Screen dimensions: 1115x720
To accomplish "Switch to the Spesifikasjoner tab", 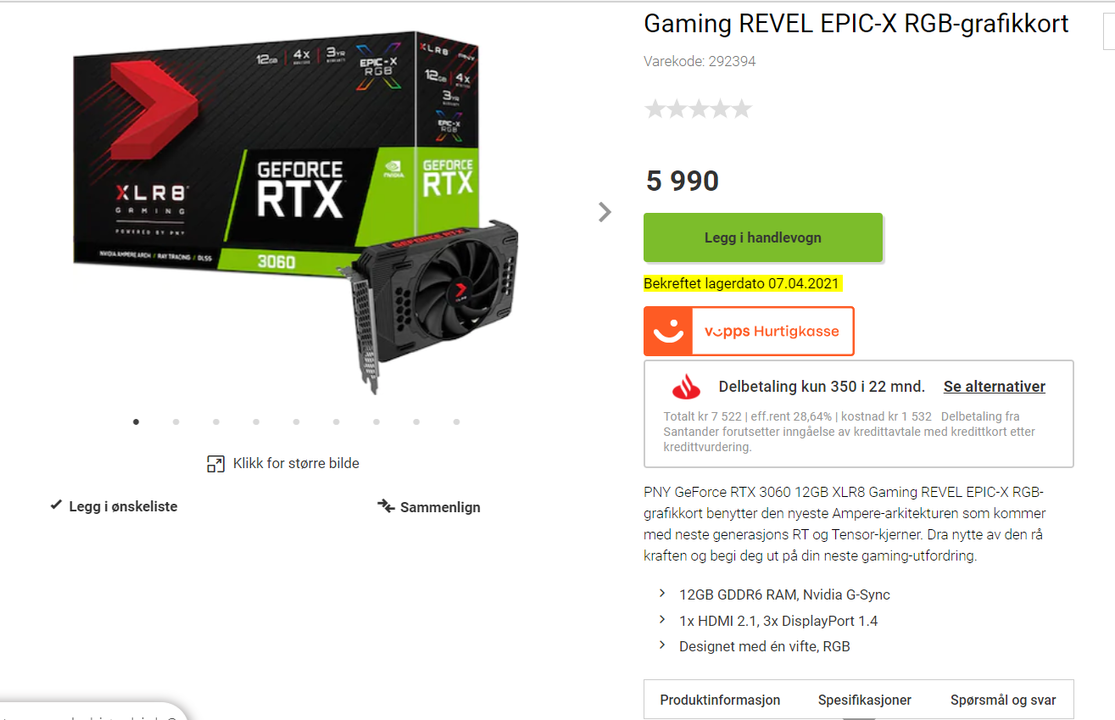I will (x=864, y=700).
